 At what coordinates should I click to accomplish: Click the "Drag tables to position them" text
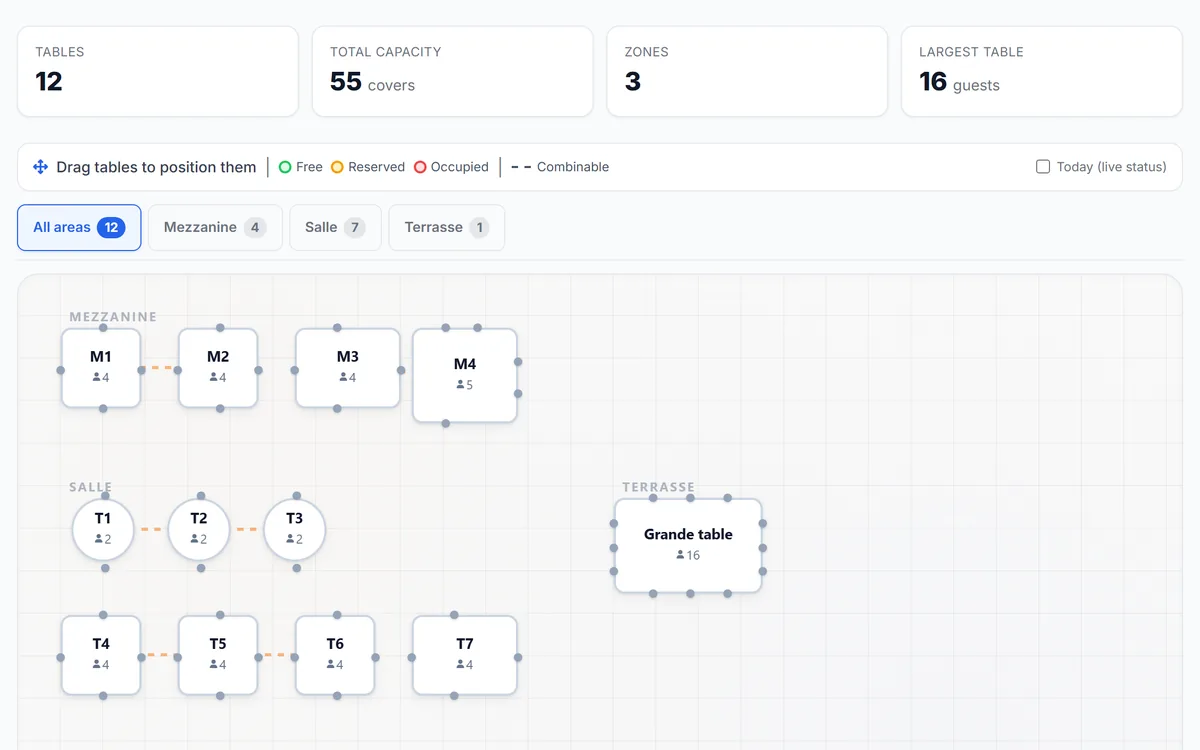(x=156, y=167)
